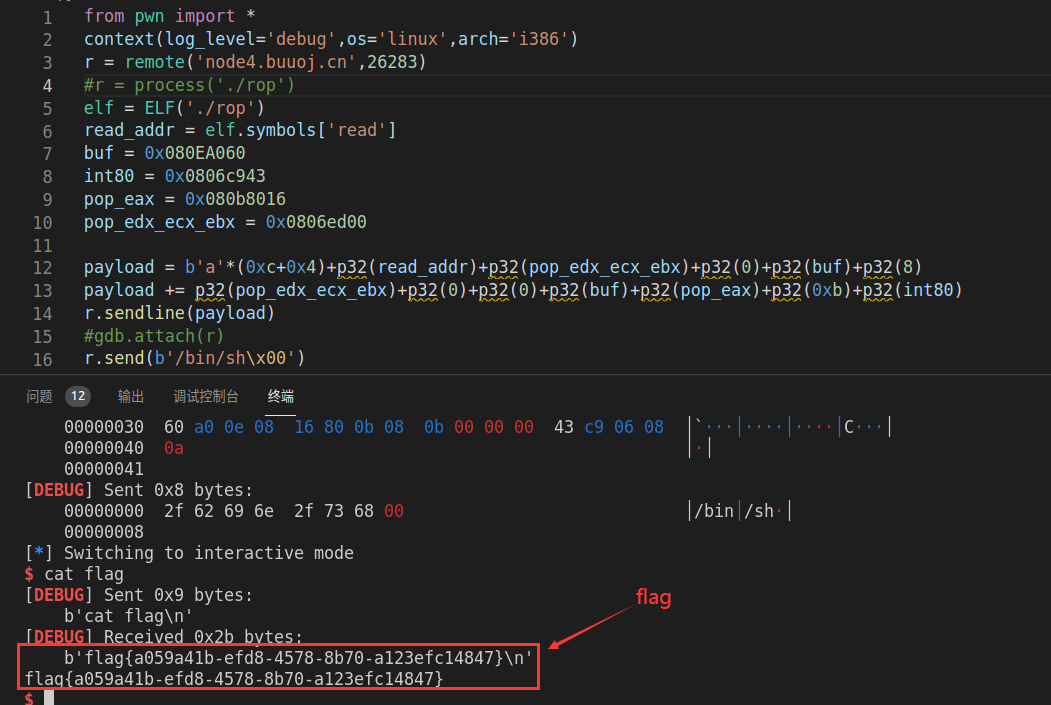Click the problems count badge 12
The width and height of the screenshot is (1051, 705).
[x=78, y=396]
